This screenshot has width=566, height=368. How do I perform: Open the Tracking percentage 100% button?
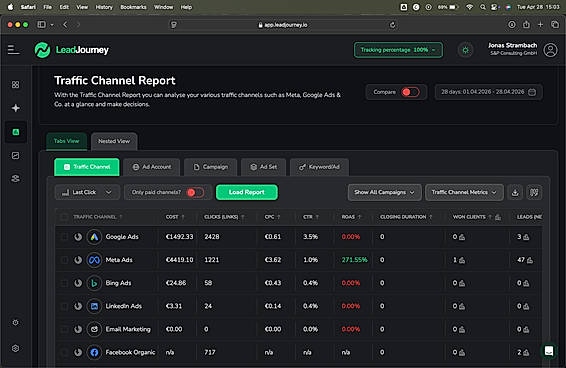click(x=398, y=50)
